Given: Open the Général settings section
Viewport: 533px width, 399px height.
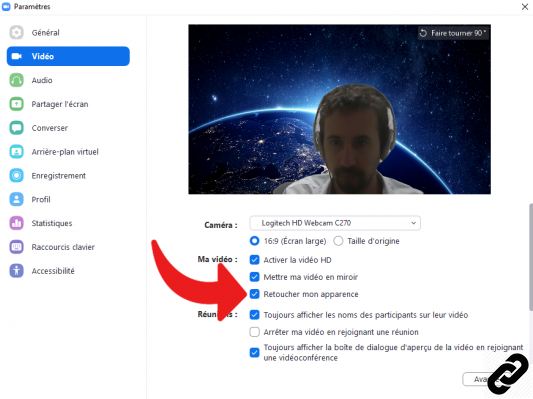Looking at the screenshot, I should pyautogui.click(x=68, y=33).
